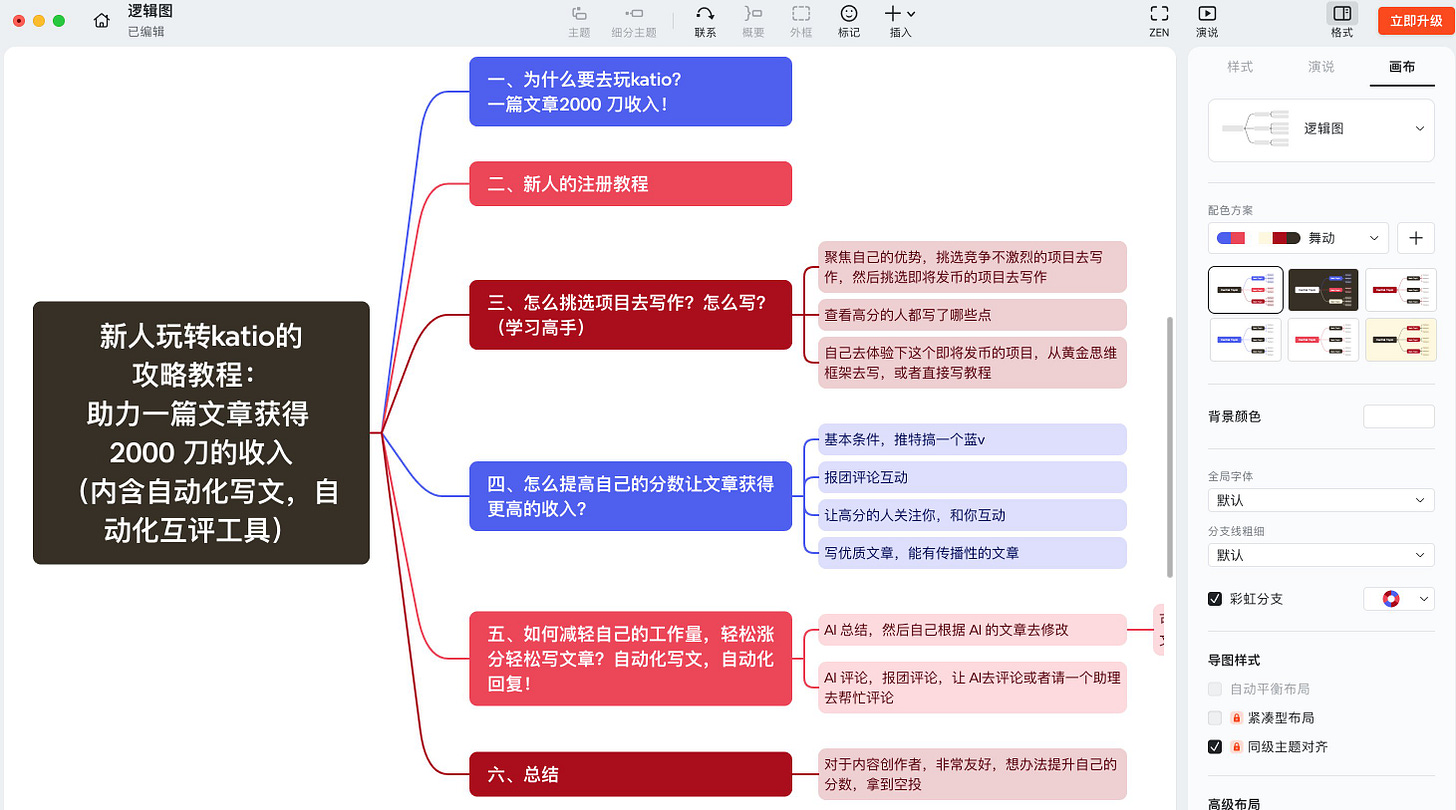Add a custom color scheme plus button

(1416, 238)
